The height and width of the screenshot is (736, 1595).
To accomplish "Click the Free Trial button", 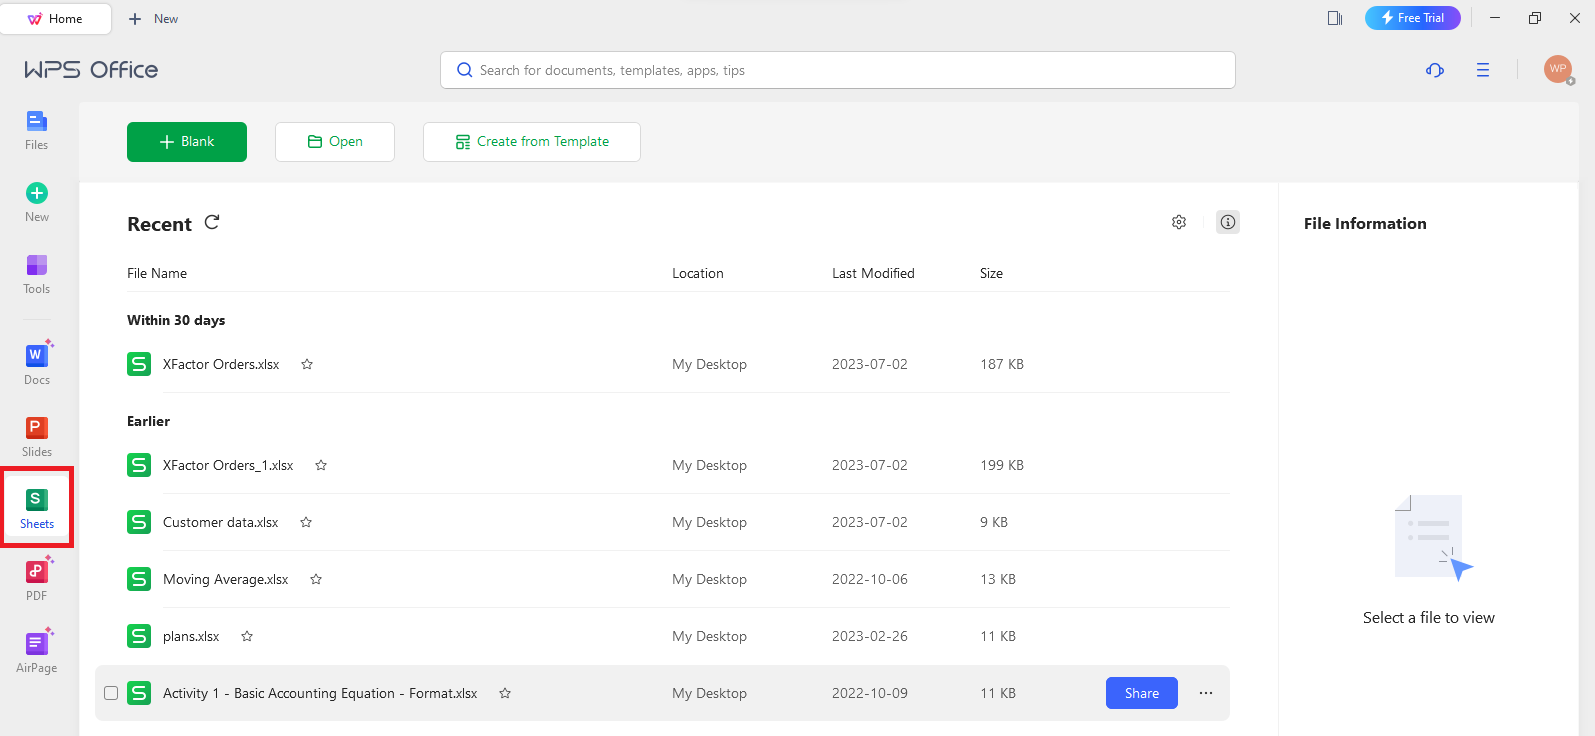I will pyautogui.click(x=1413, y=18).
